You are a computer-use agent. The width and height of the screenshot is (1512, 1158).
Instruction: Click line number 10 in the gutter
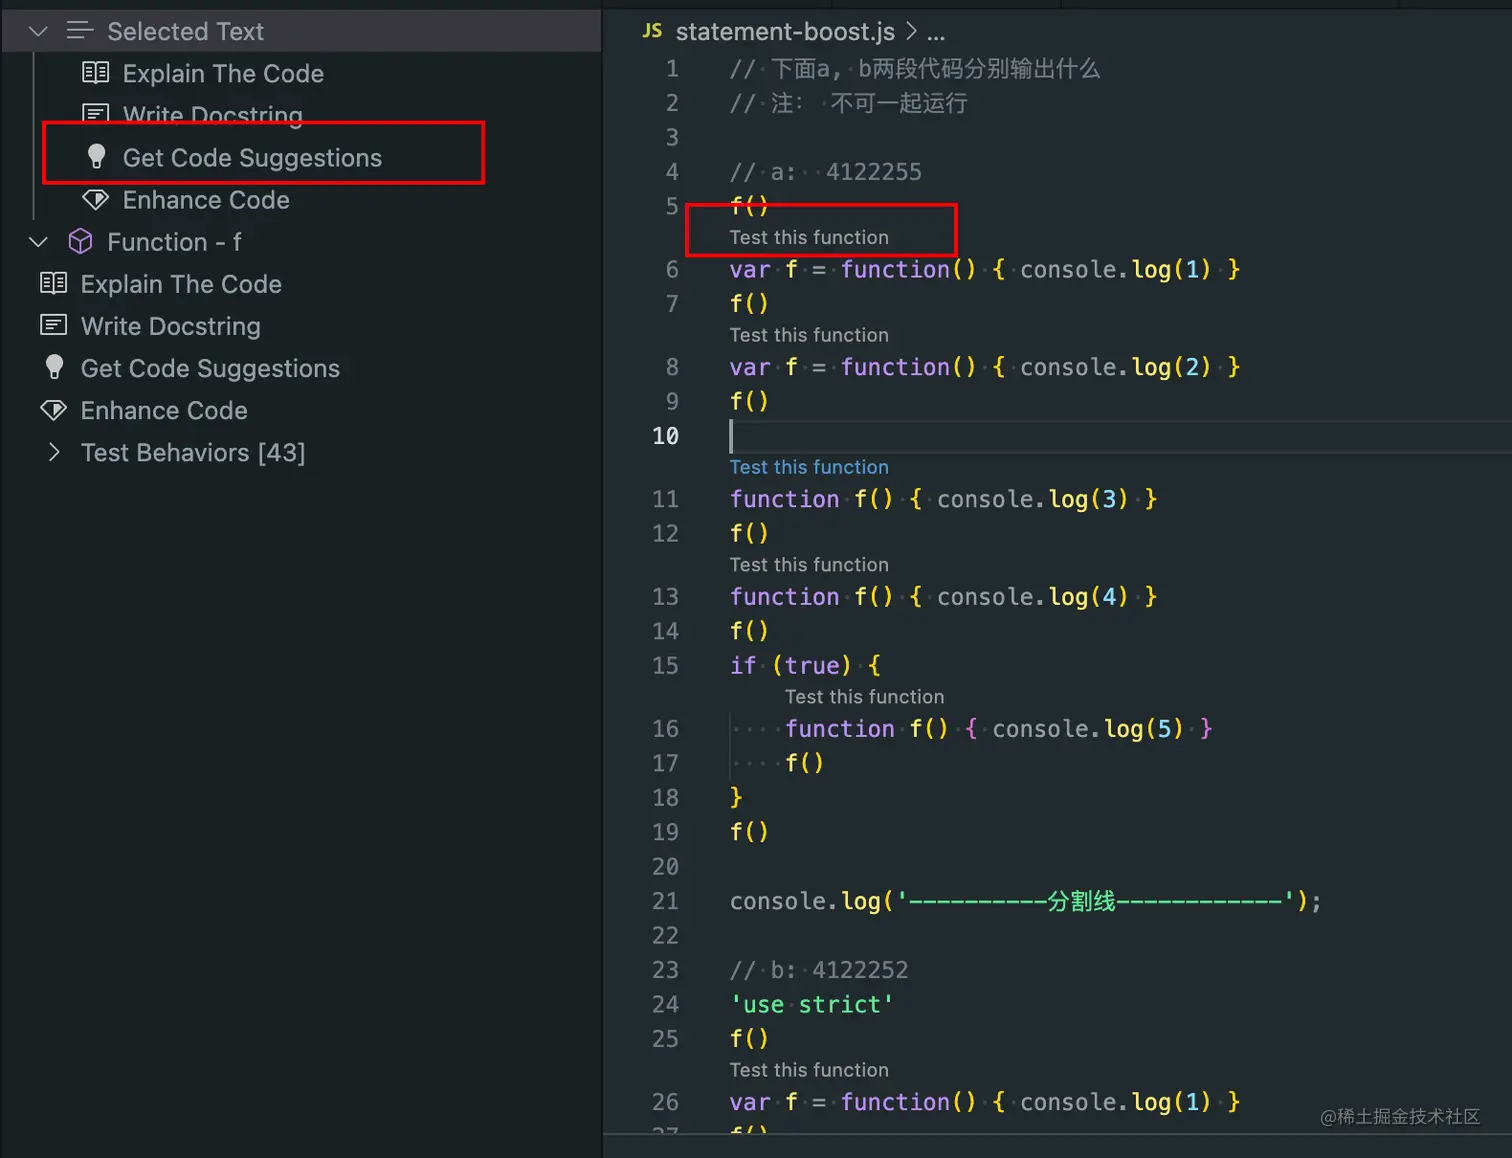click(665, 436)
